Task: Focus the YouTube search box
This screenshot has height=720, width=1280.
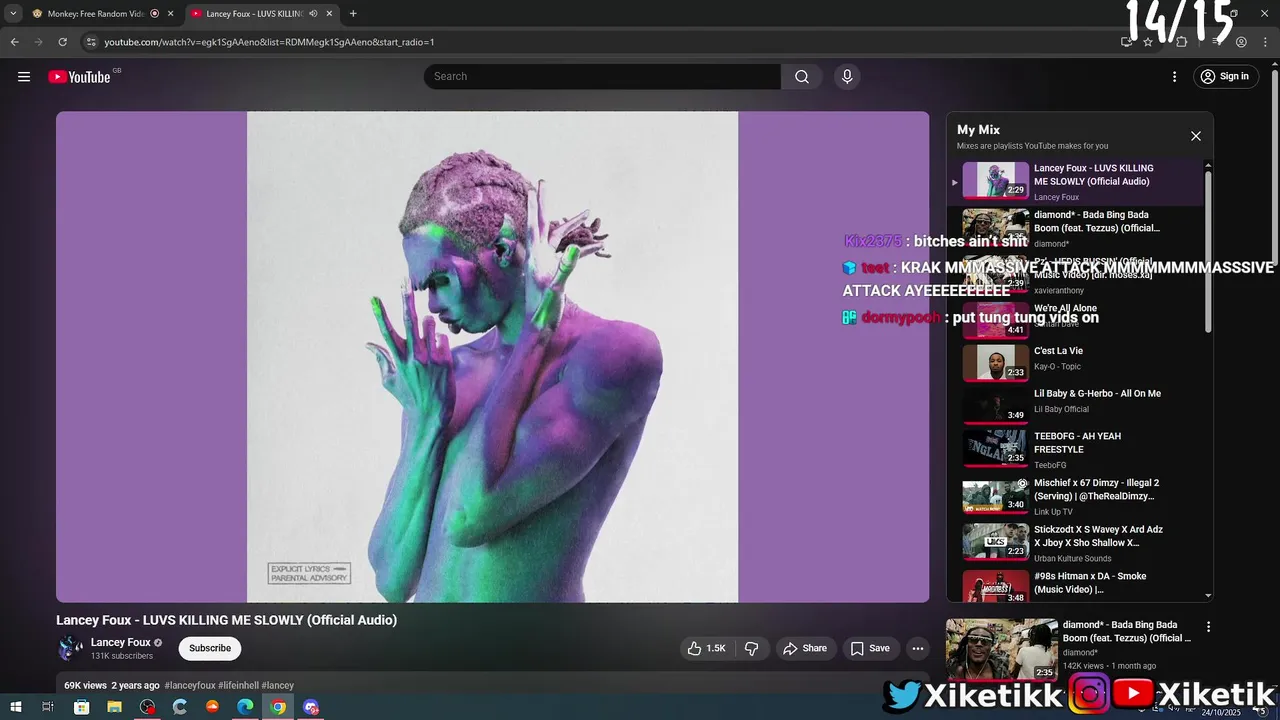Action: tap(602, 77)
